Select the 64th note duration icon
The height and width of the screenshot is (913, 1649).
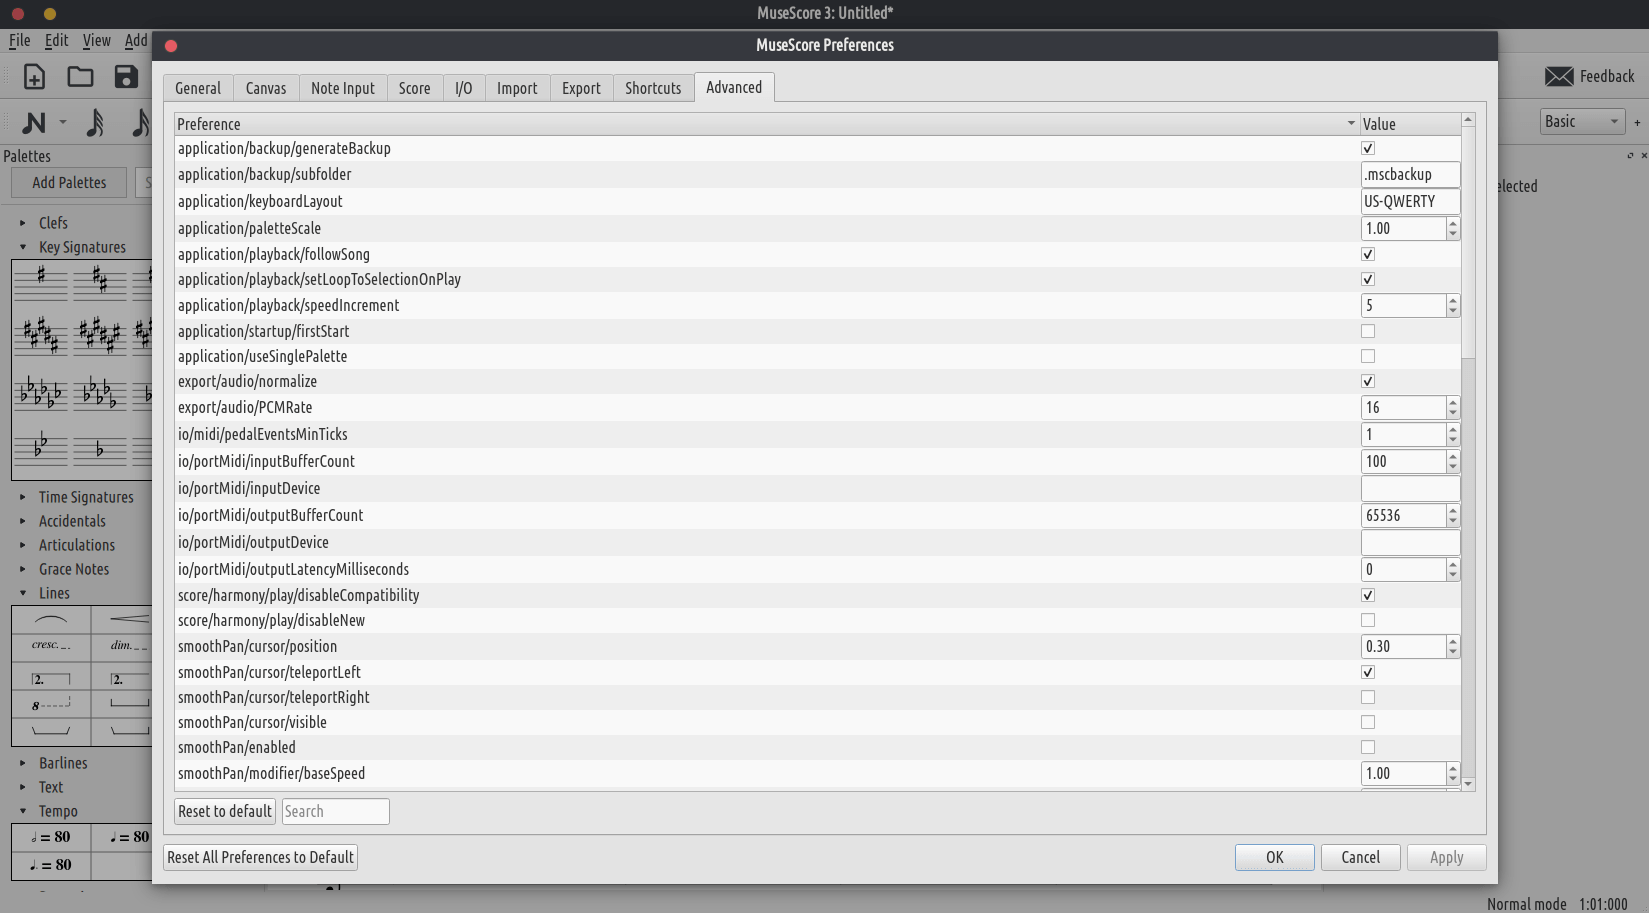[x=95, y=123]
